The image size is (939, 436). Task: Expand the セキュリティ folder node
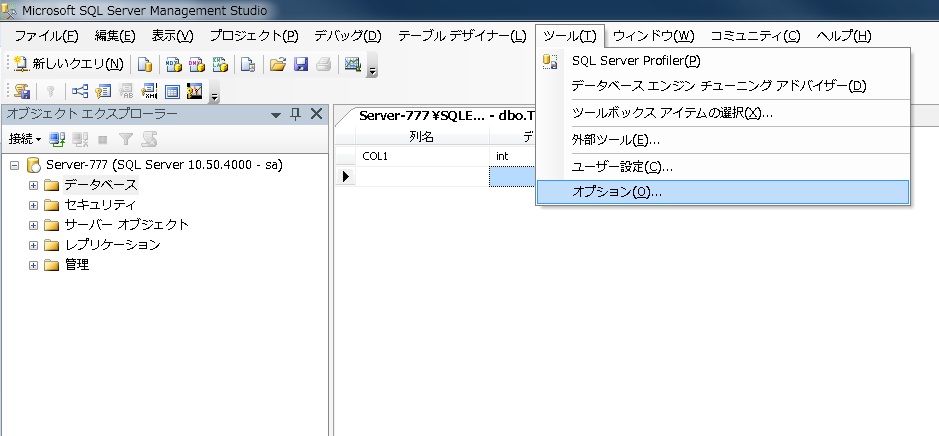pos(33,205)
